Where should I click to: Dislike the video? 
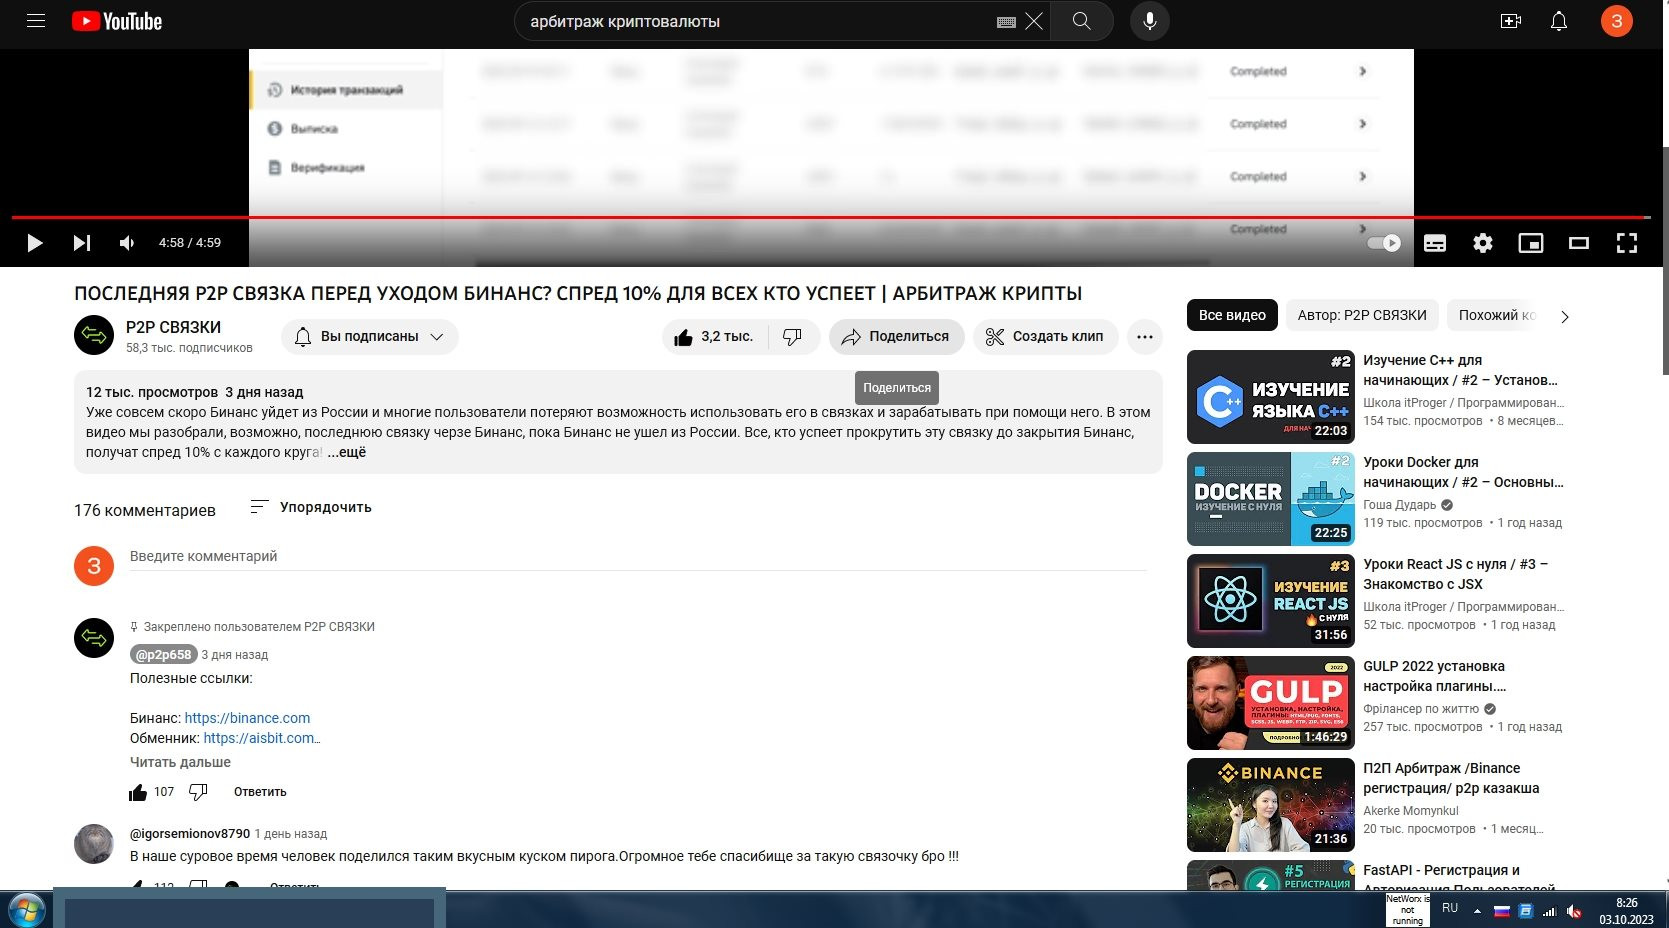(793, 337)
